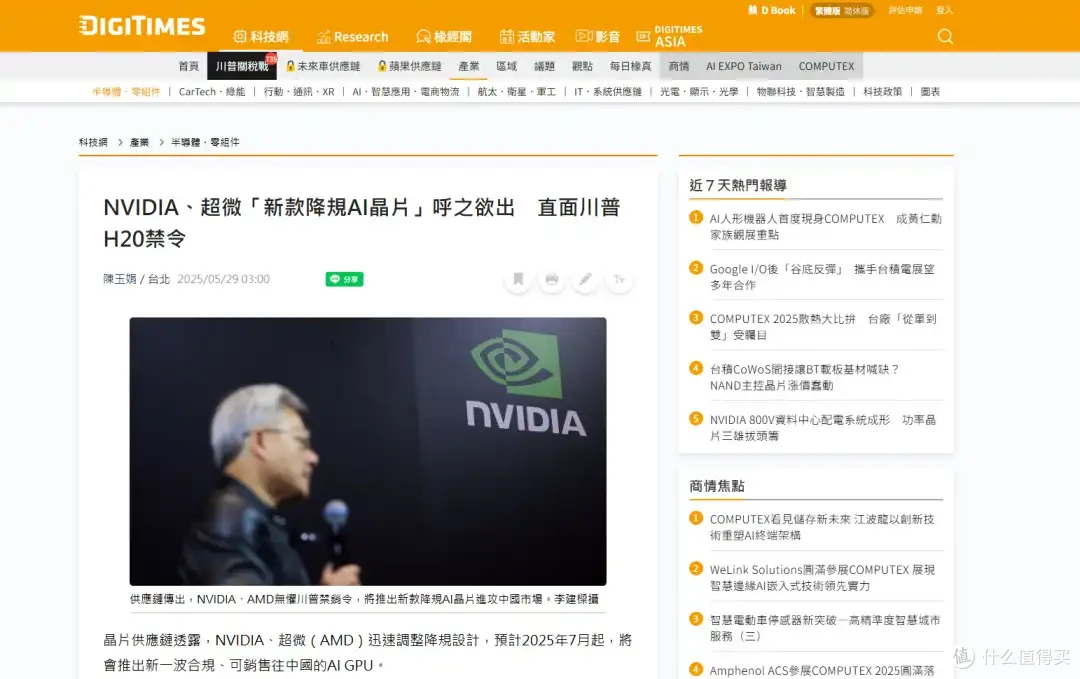Open 商情焦點 story 智慧電動車停感器
The width and height of the screenshot is (1080, 679).
[x=824, y=628]
